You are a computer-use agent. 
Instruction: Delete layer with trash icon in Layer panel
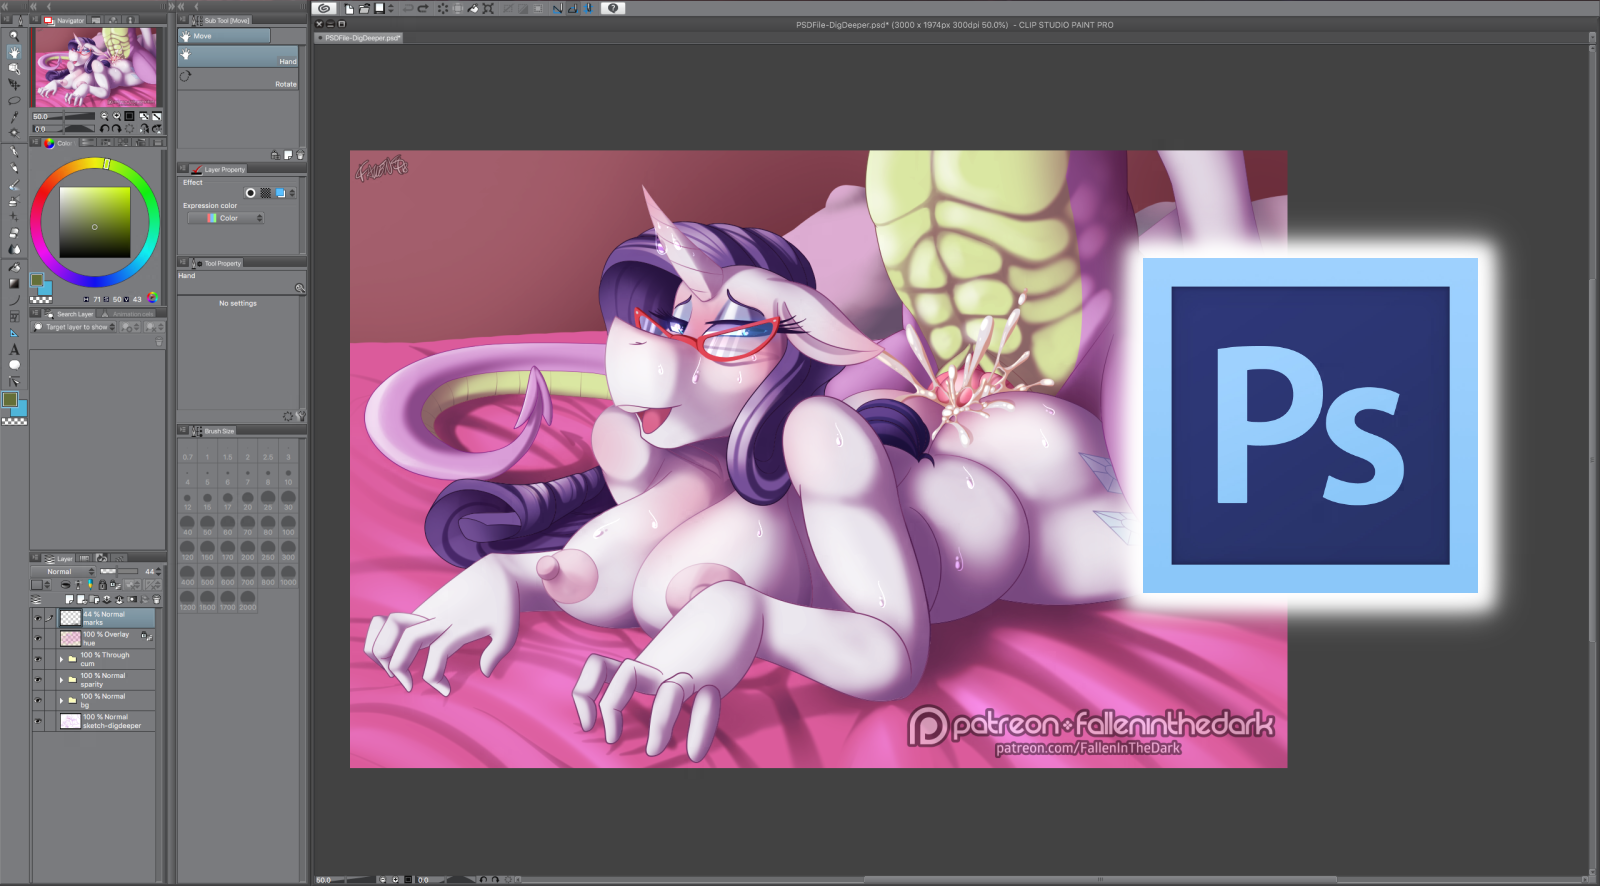pos(156,600)
